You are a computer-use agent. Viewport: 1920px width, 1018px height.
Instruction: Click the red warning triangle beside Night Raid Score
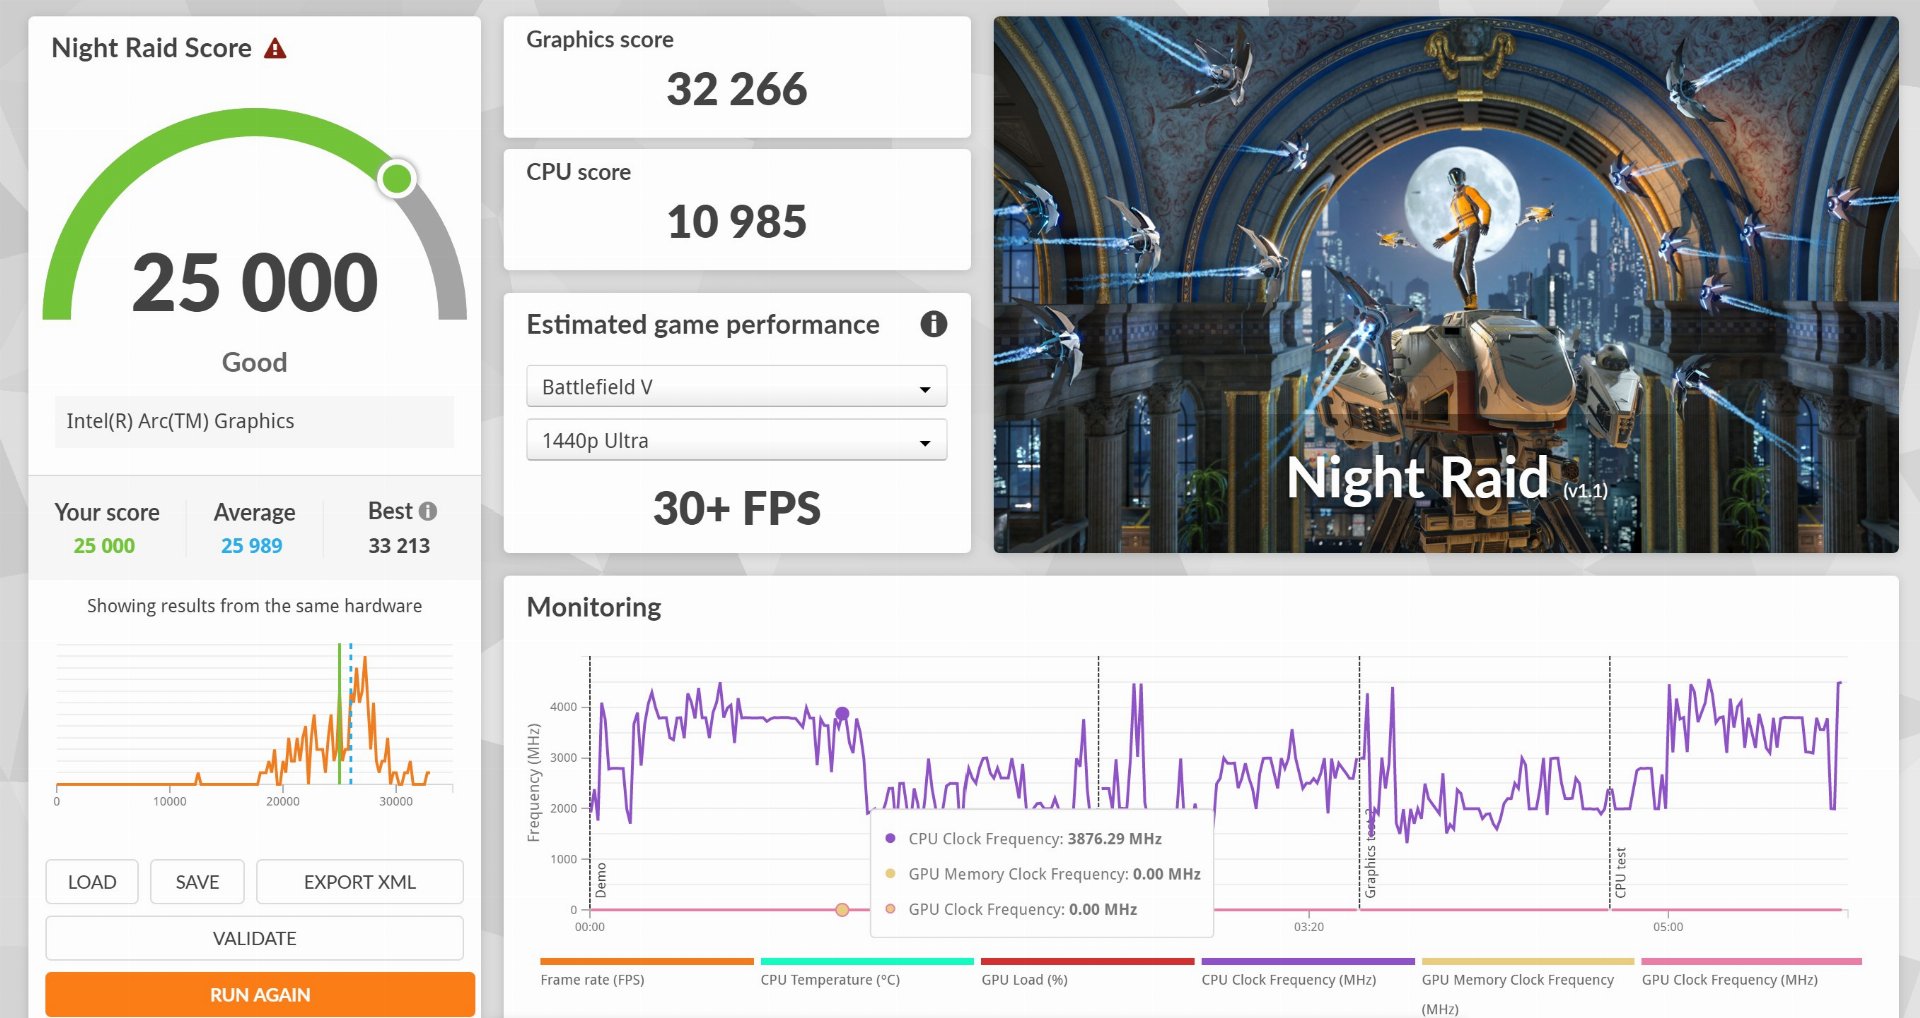tap(275, 48)
